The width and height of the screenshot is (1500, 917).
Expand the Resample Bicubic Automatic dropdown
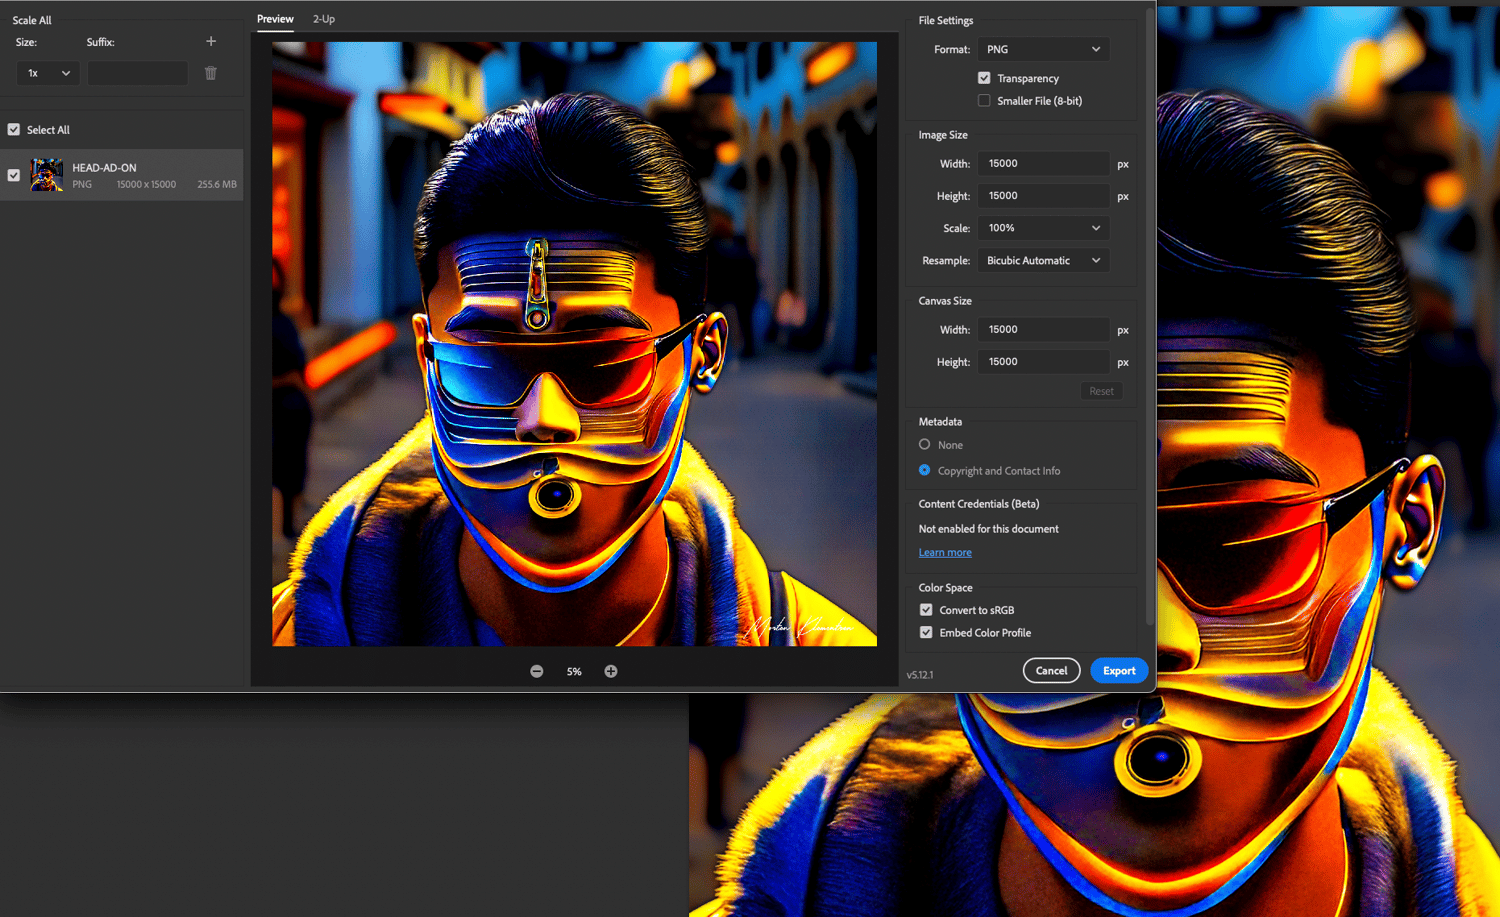pos(1043,261)
